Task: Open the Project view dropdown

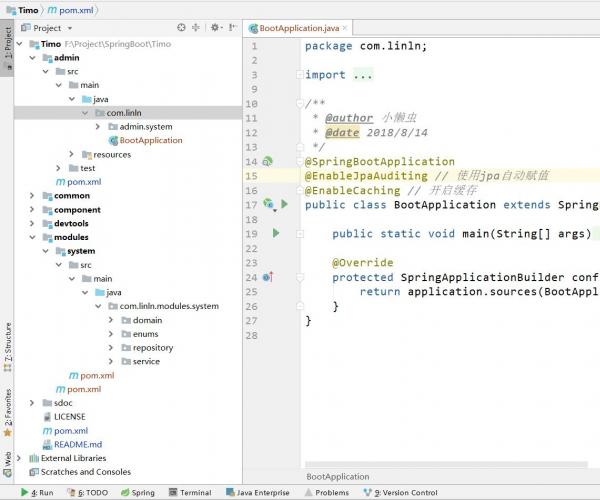Action: (70, 28)
